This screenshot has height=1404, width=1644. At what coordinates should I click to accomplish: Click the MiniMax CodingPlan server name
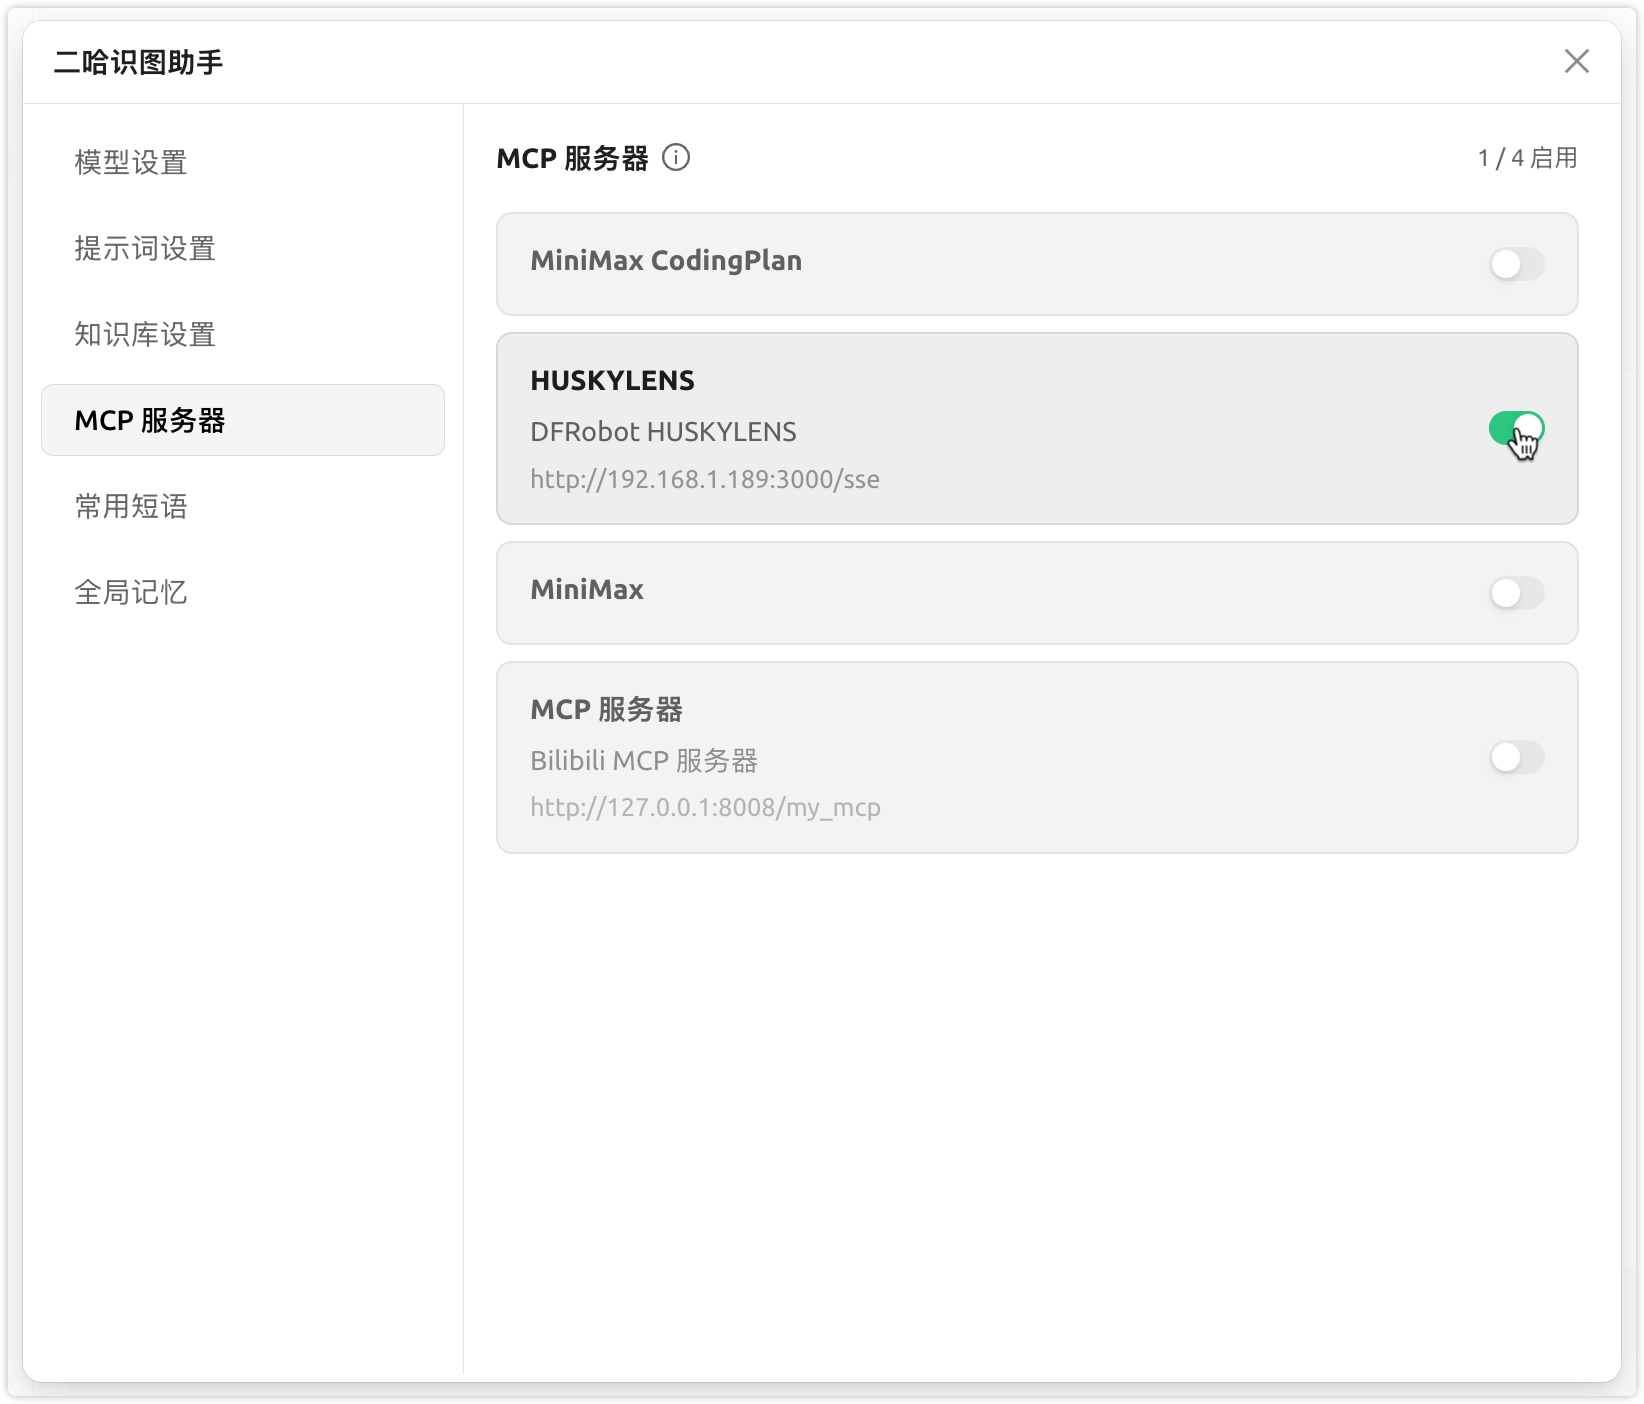pos(666,261)
